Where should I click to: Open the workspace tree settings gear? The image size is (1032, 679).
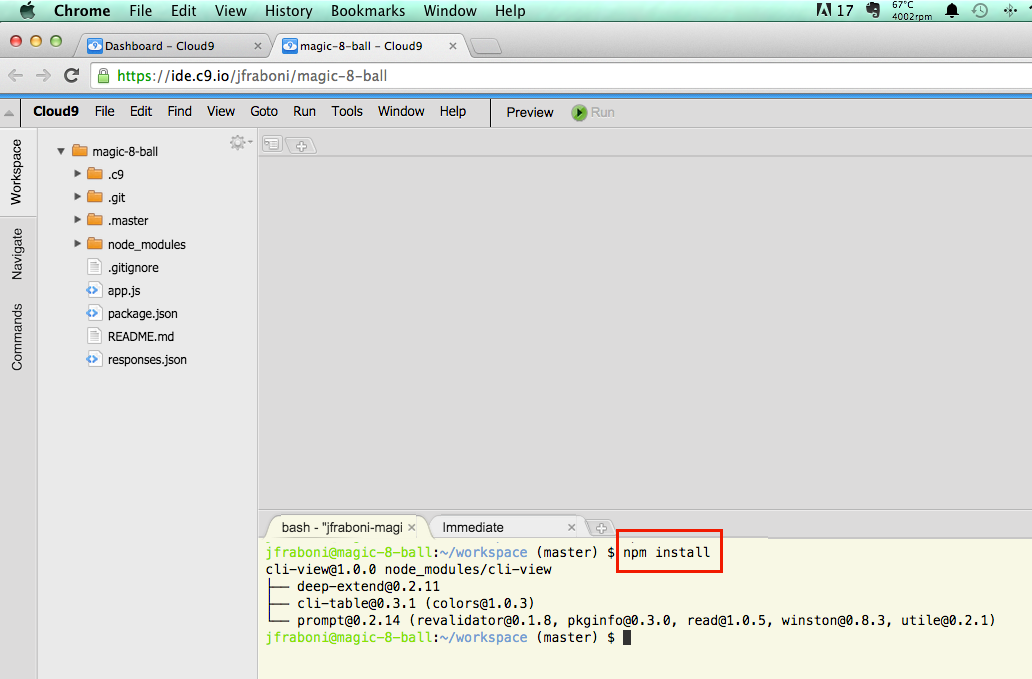click(x=240, y=142)
